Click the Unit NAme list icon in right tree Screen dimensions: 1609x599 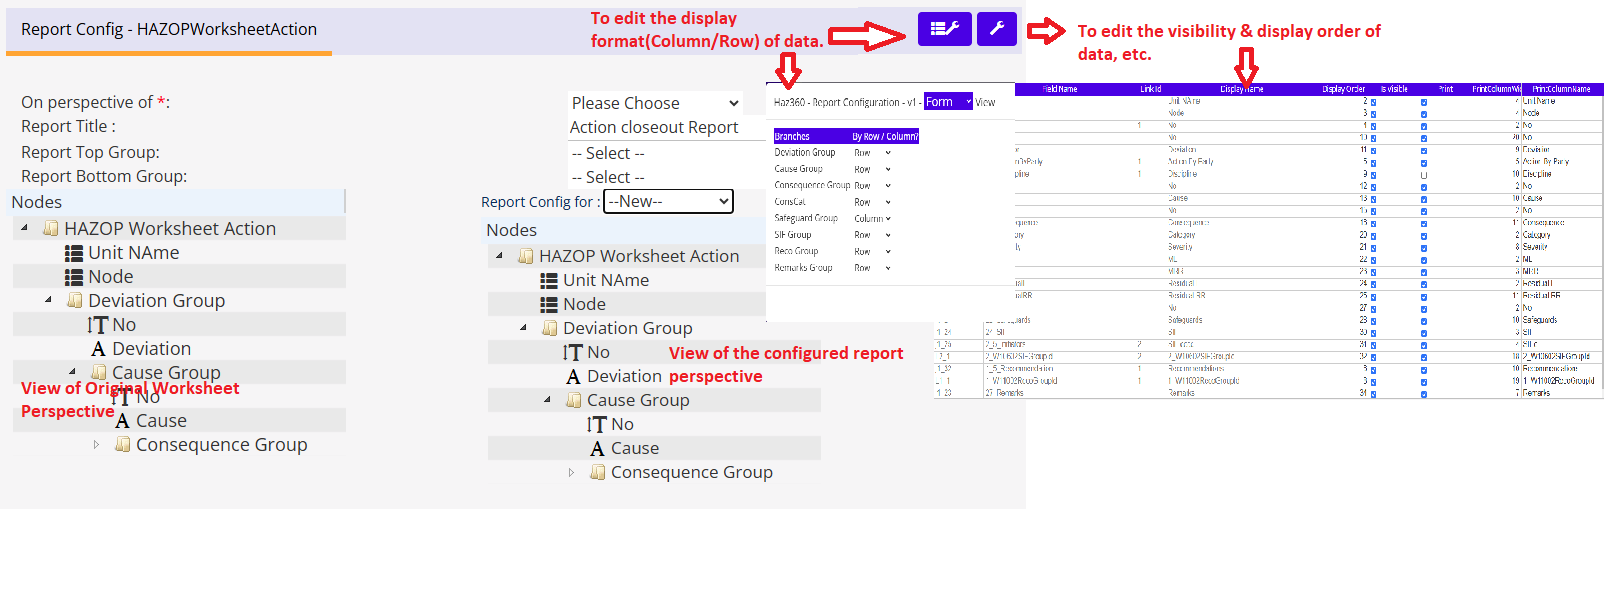click(548, 281)
